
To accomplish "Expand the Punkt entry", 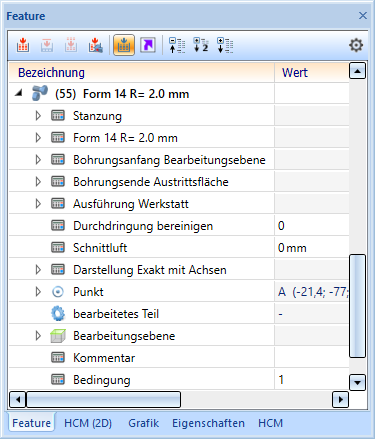I will (x=38, y=292).
